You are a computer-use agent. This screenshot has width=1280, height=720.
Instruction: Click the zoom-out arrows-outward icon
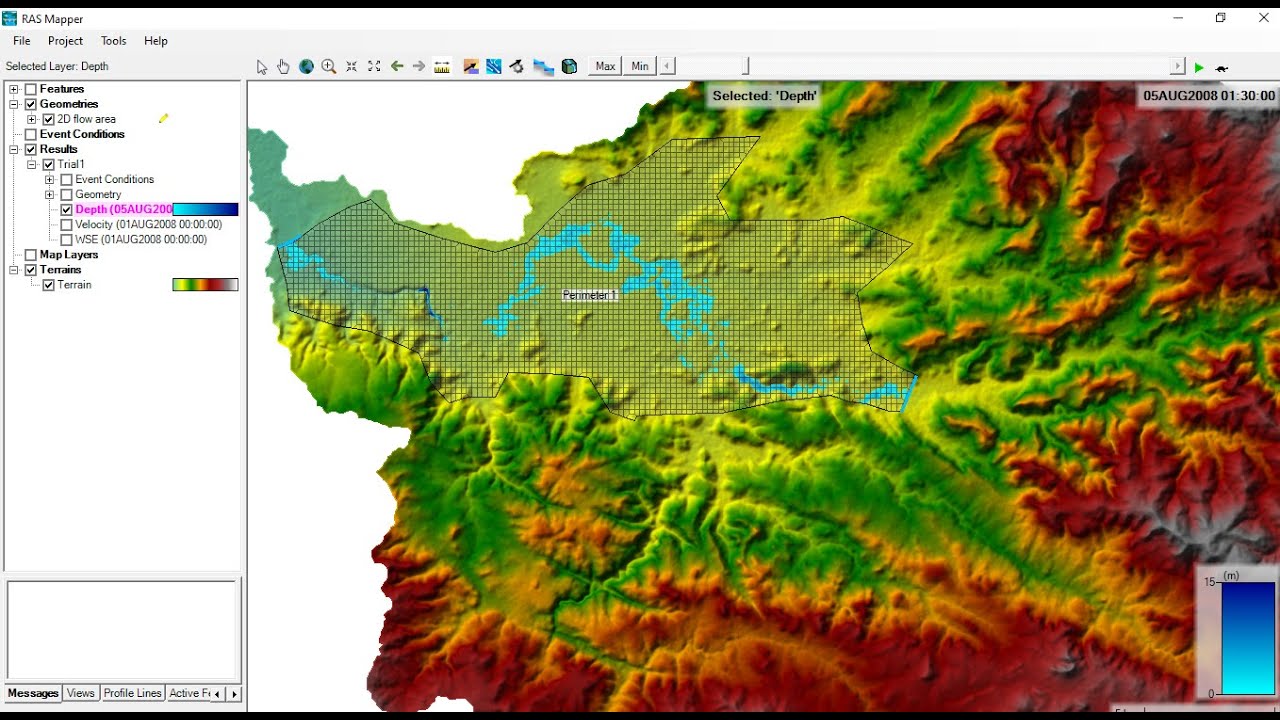[374, 67]
